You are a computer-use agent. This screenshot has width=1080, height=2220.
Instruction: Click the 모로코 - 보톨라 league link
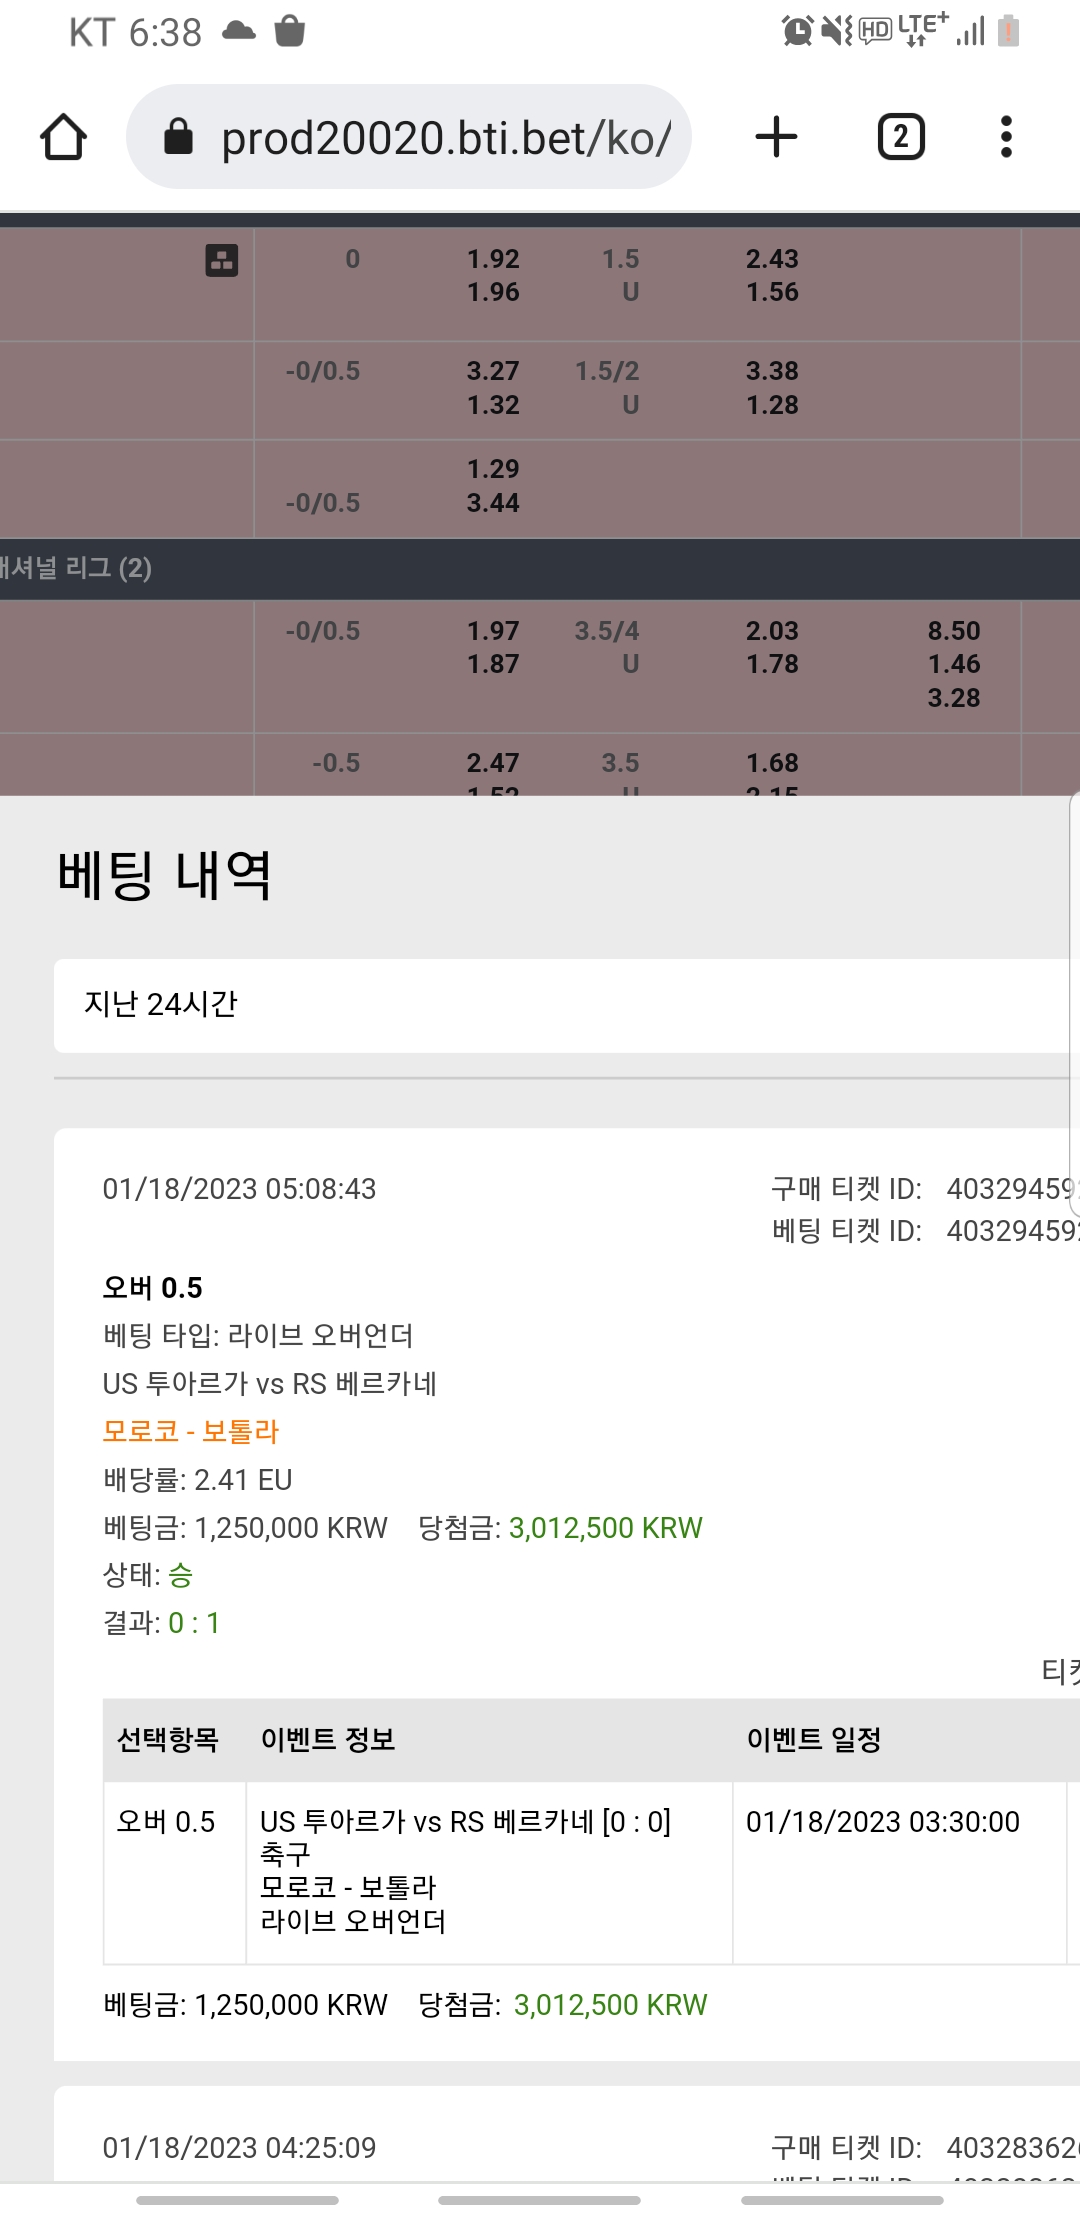click(x=190, y=1432)
